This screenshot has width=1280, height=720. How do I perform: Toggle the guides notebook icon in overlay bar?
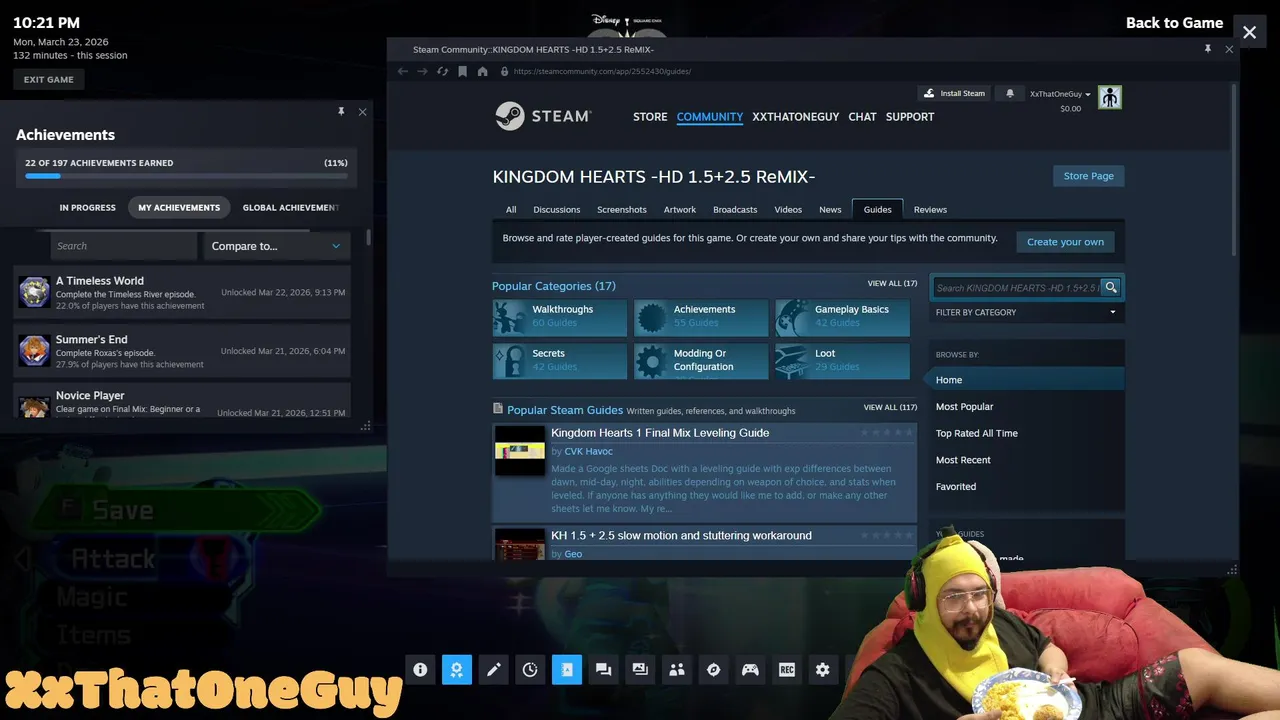point(567,670)
